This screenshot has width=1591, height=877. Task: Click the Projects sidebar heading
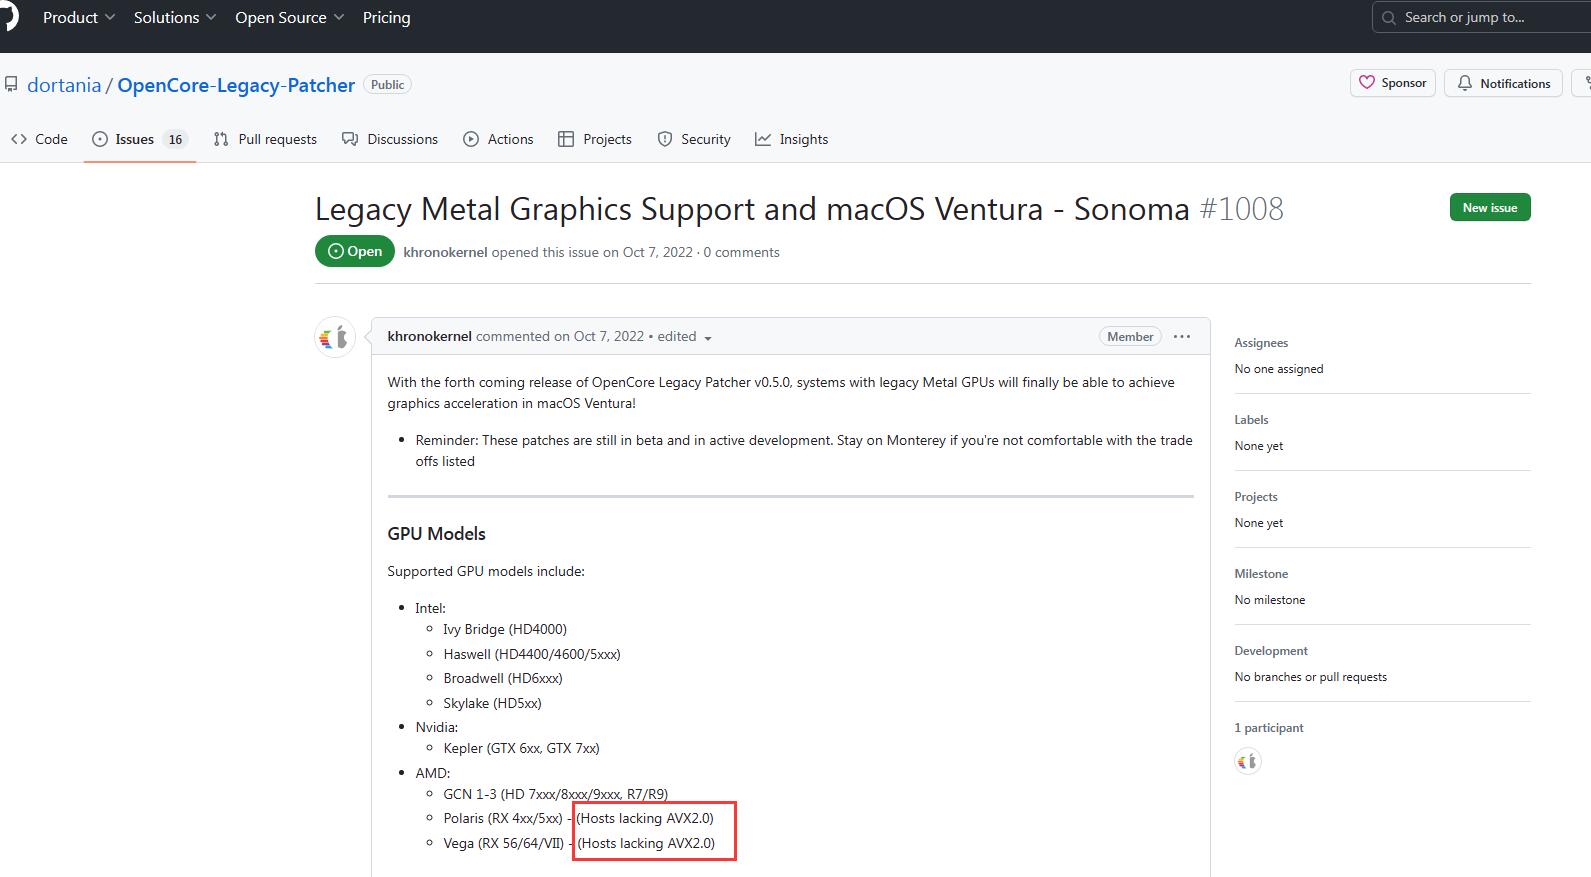(1256, 497)
